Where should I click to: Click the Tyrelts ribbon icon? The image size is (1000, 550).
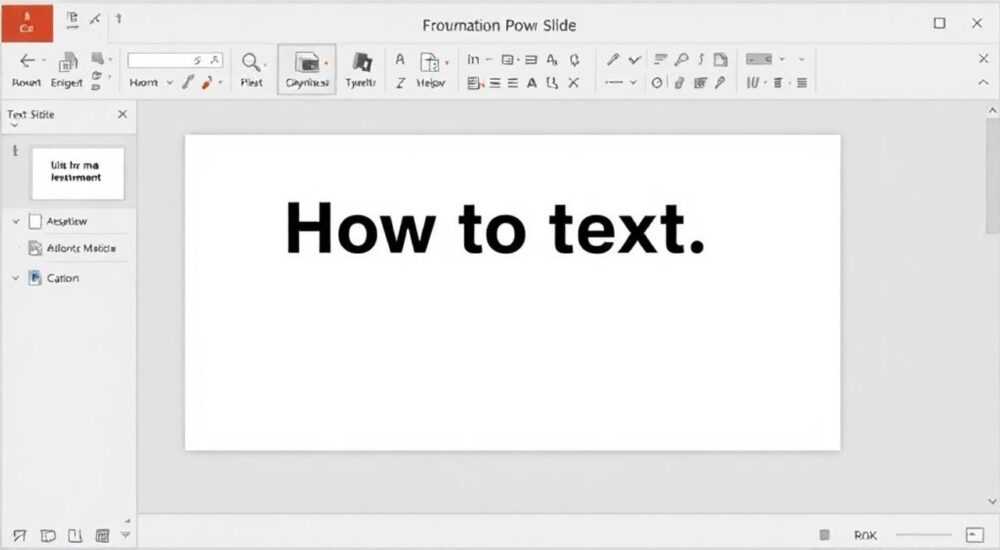pos(362,62)
